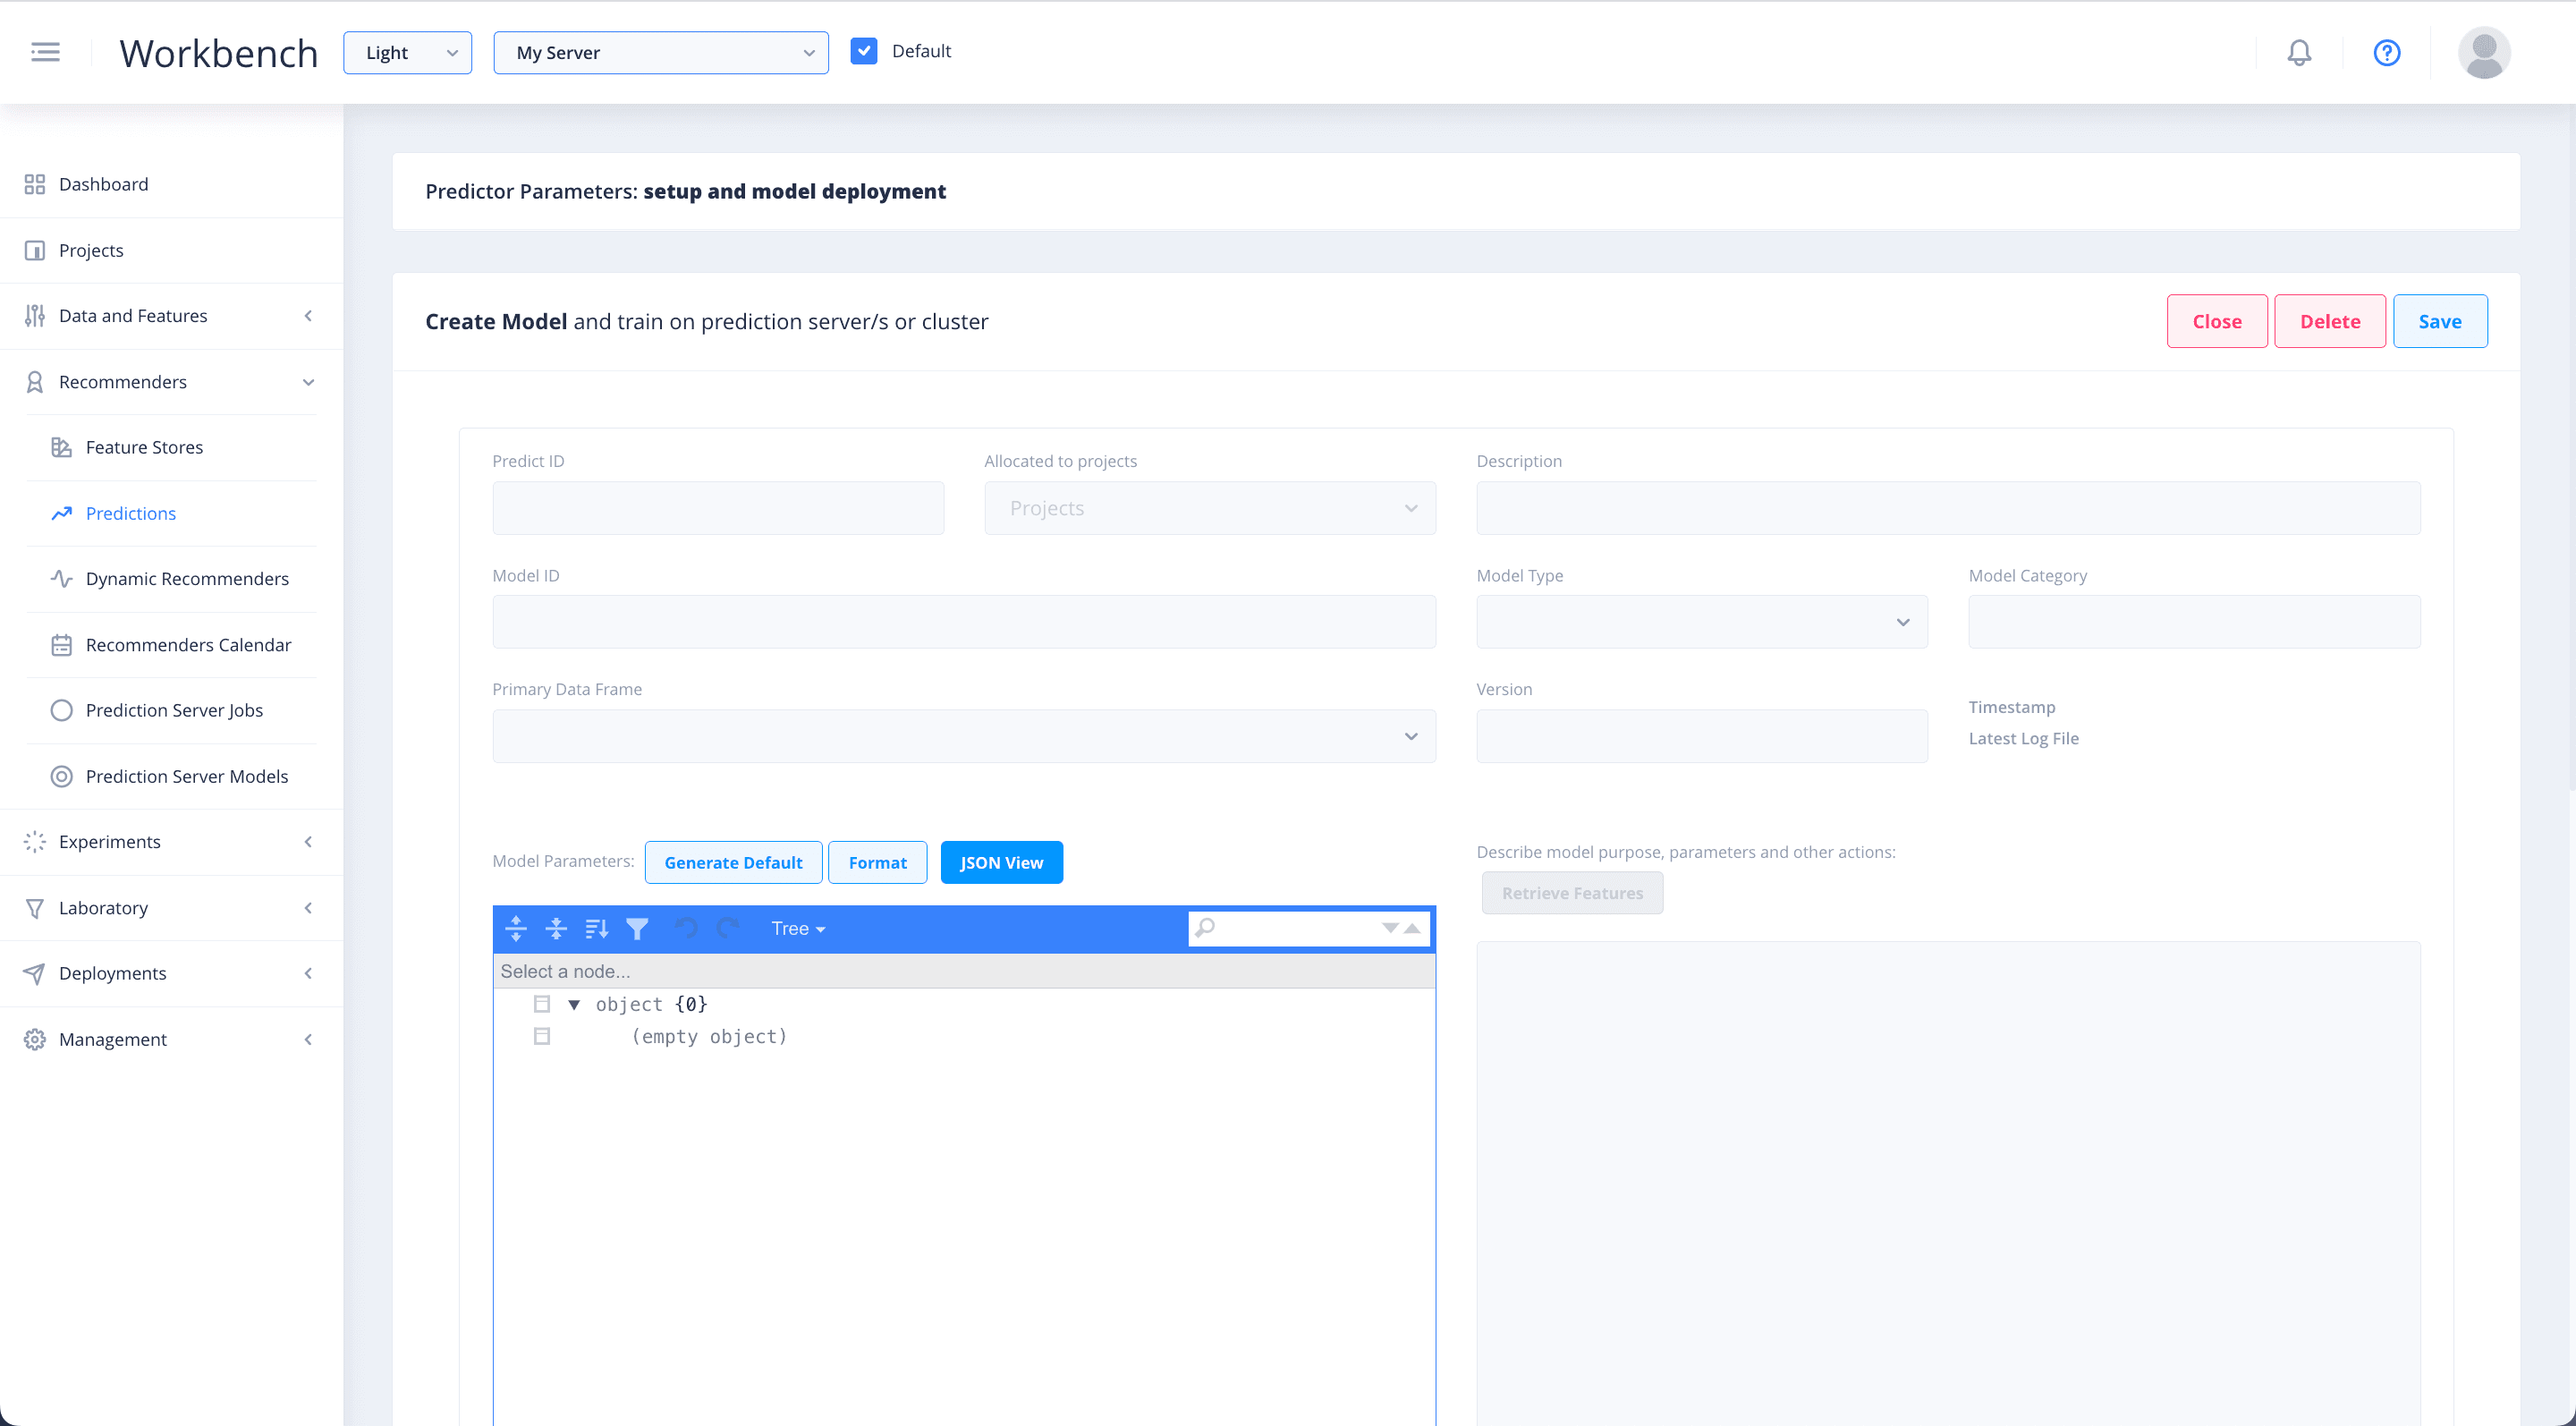This screenshot has width=2576, height=1426.
Task: Click the expand all icon in tree toolbar
Action: [518, 927]
